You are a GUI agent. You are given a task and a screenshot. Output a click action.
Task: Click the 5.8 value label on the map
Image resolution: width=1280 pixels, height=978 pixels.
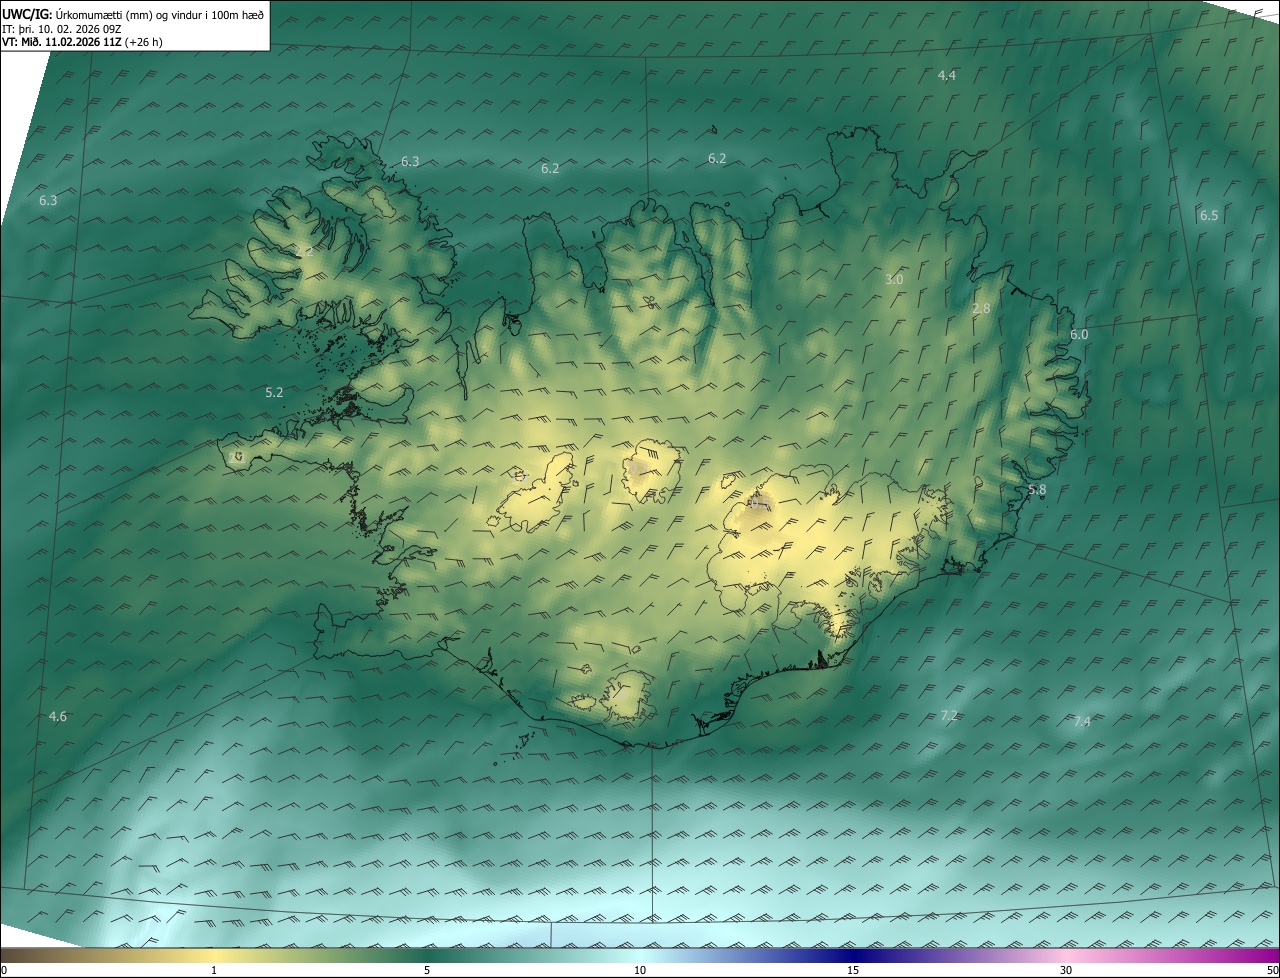pyautogui.click(x=1037, y=490)
